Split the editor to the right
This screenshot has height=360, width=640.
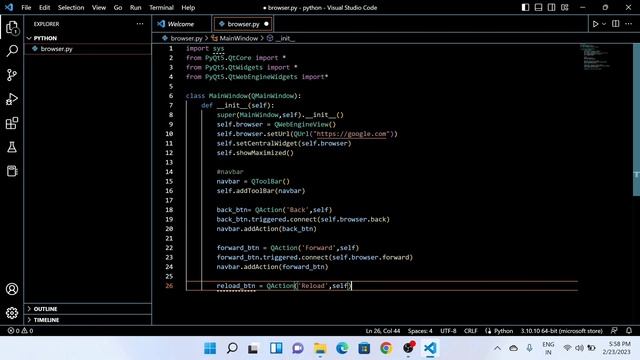616,24
